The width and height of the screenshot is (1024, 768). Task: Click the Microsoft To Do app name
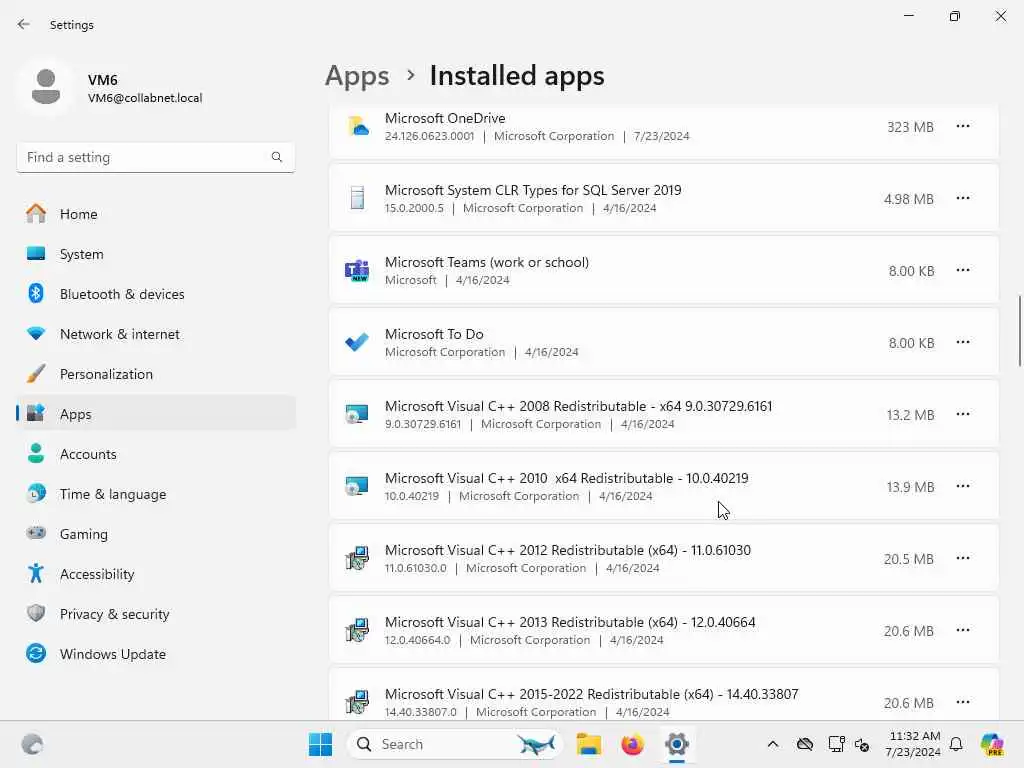click(434, 334)
